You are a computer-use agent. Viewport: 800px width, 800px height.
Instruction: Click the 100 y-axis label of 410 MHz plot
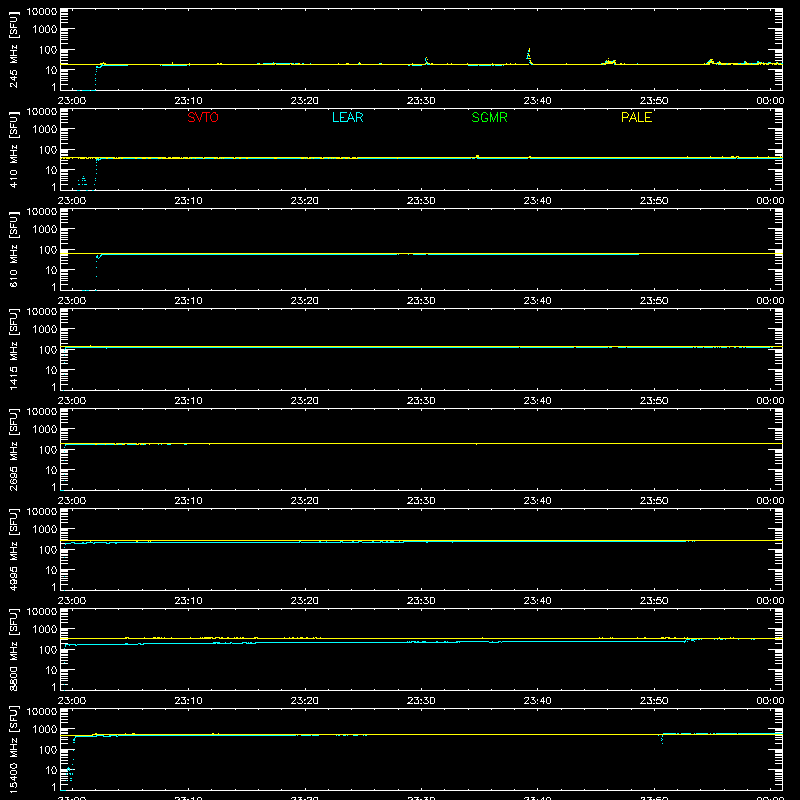pos(48,150)
